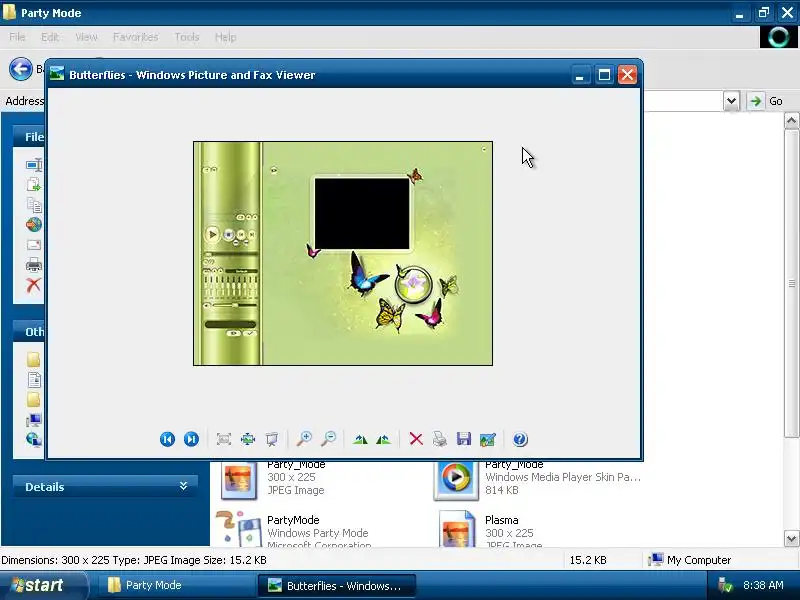Click the e-mail envelope task in the sidebar

click(34, 245)
